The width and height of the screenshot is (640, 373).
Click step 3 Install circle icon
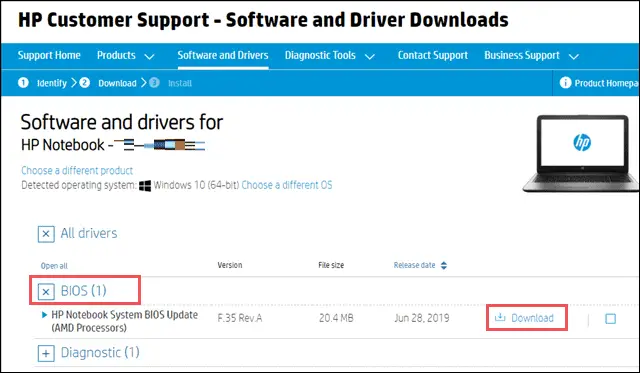click(x=154, y=83)
